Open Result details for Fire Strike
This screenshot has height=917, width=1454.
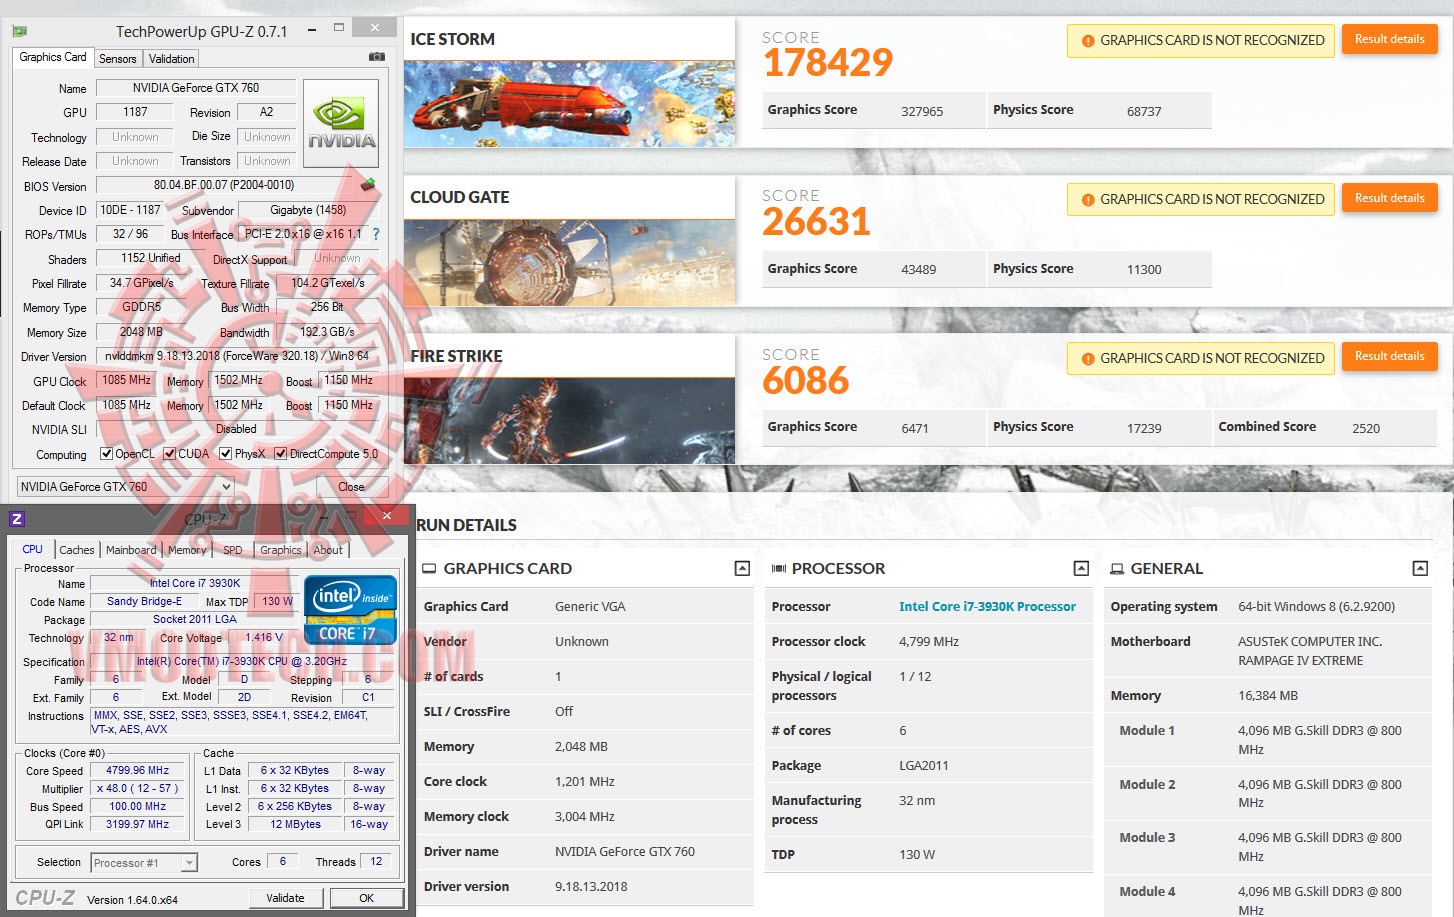(x=1389, y=356)
